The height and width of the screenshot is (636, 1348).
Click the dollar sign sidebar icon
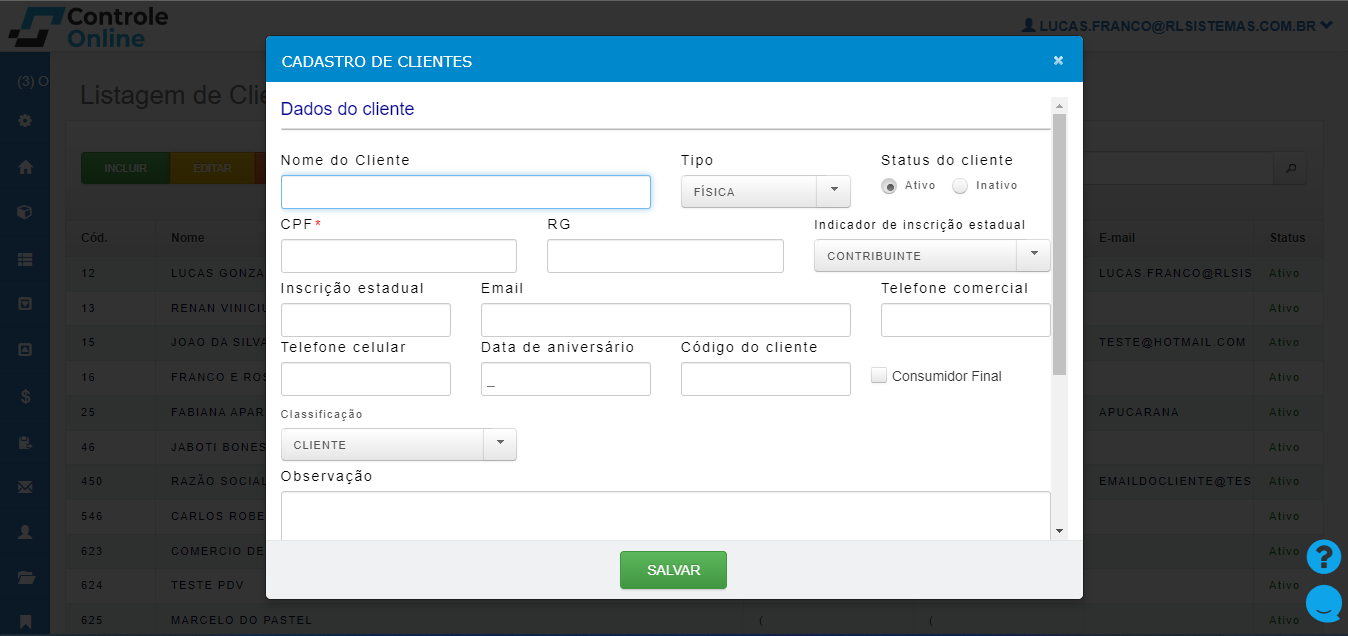(26, 396)
